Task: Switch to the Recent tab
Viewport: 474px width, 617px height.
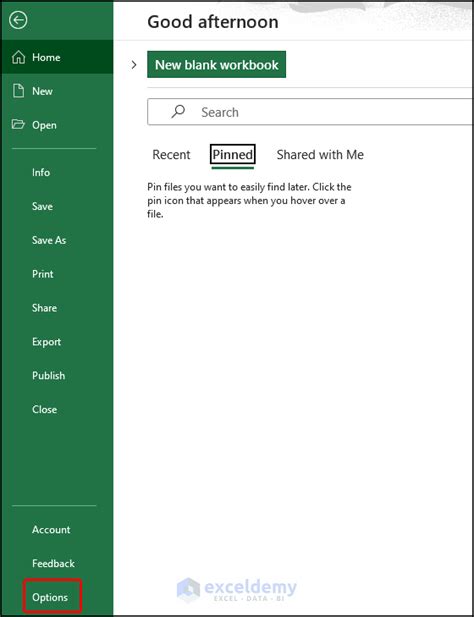Action: pyautogui.click(x=171, y=155)
